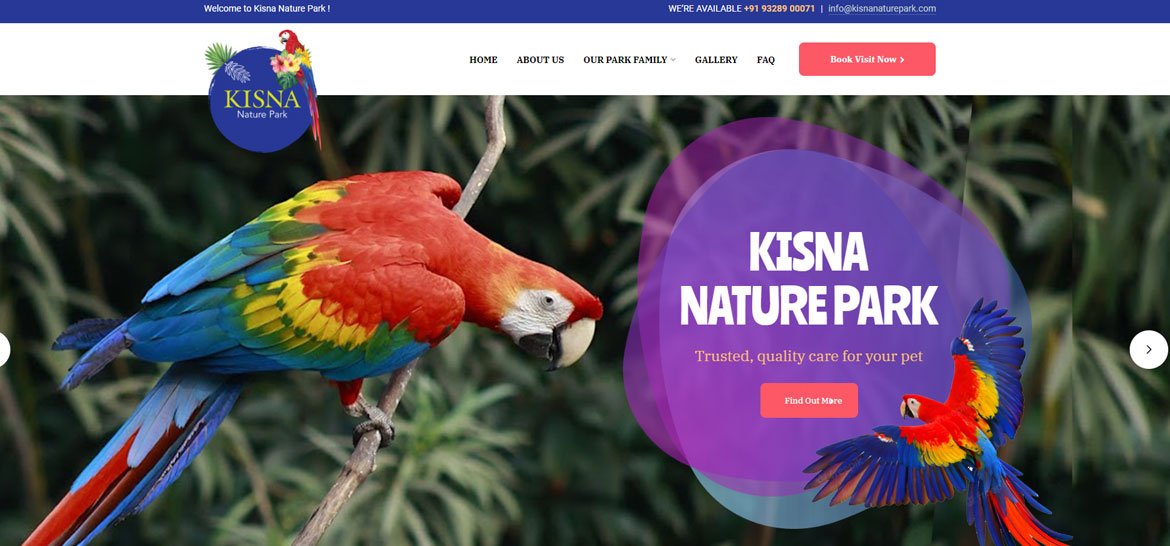Click the Welcome to Kisna Nature Park text
The height and width of the screenshot is (546, 1170).
266,9
